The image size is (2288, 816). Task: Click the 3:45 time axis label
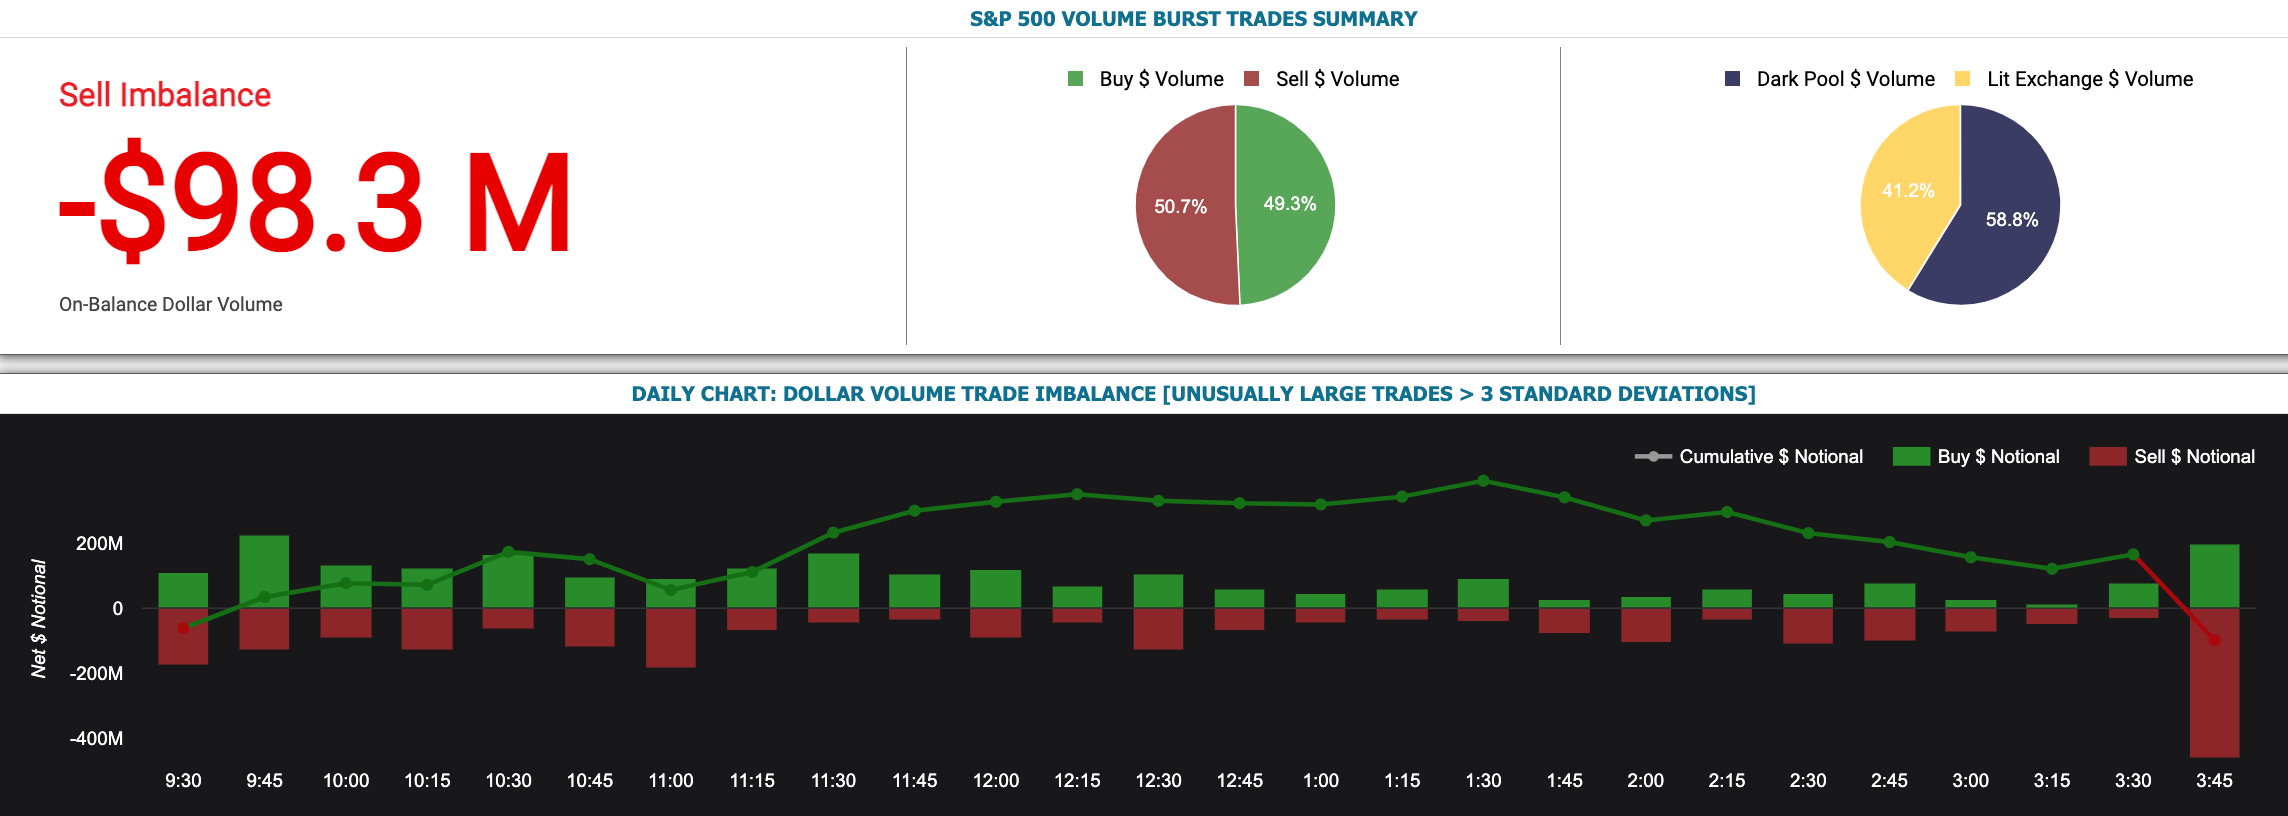click(2214, 781)
